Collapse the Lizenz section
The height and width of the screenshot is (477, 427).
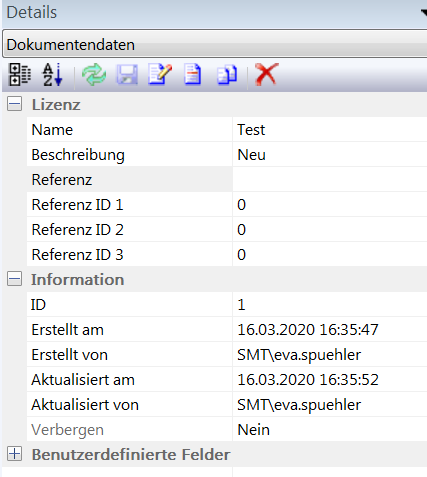15,104
